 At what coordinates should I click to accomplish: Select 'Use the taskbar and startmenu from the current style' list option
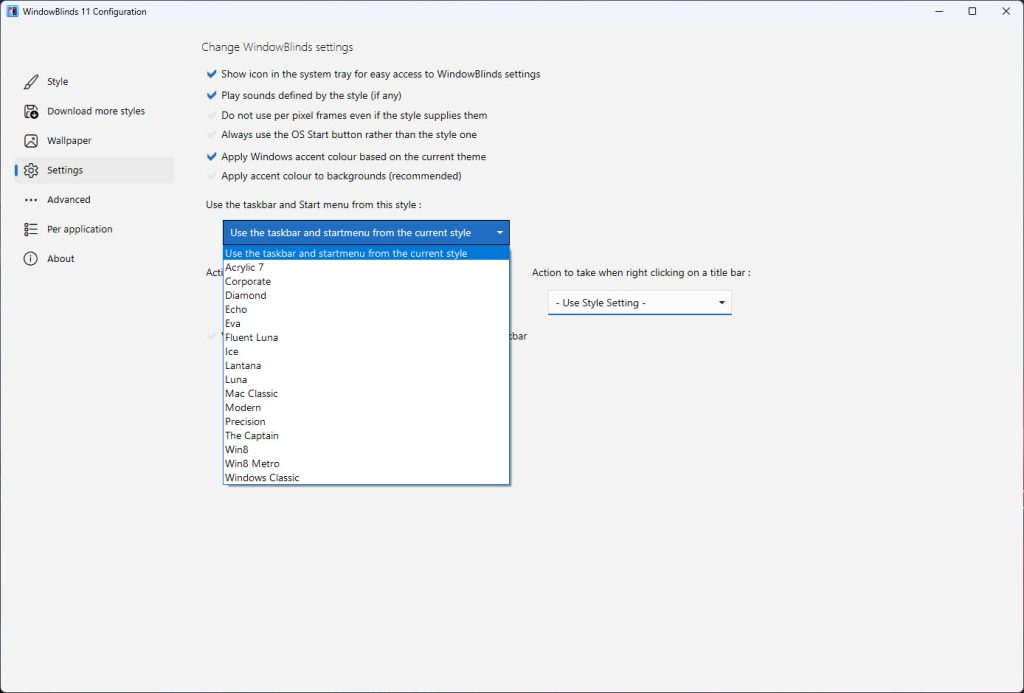pos(366,253)
